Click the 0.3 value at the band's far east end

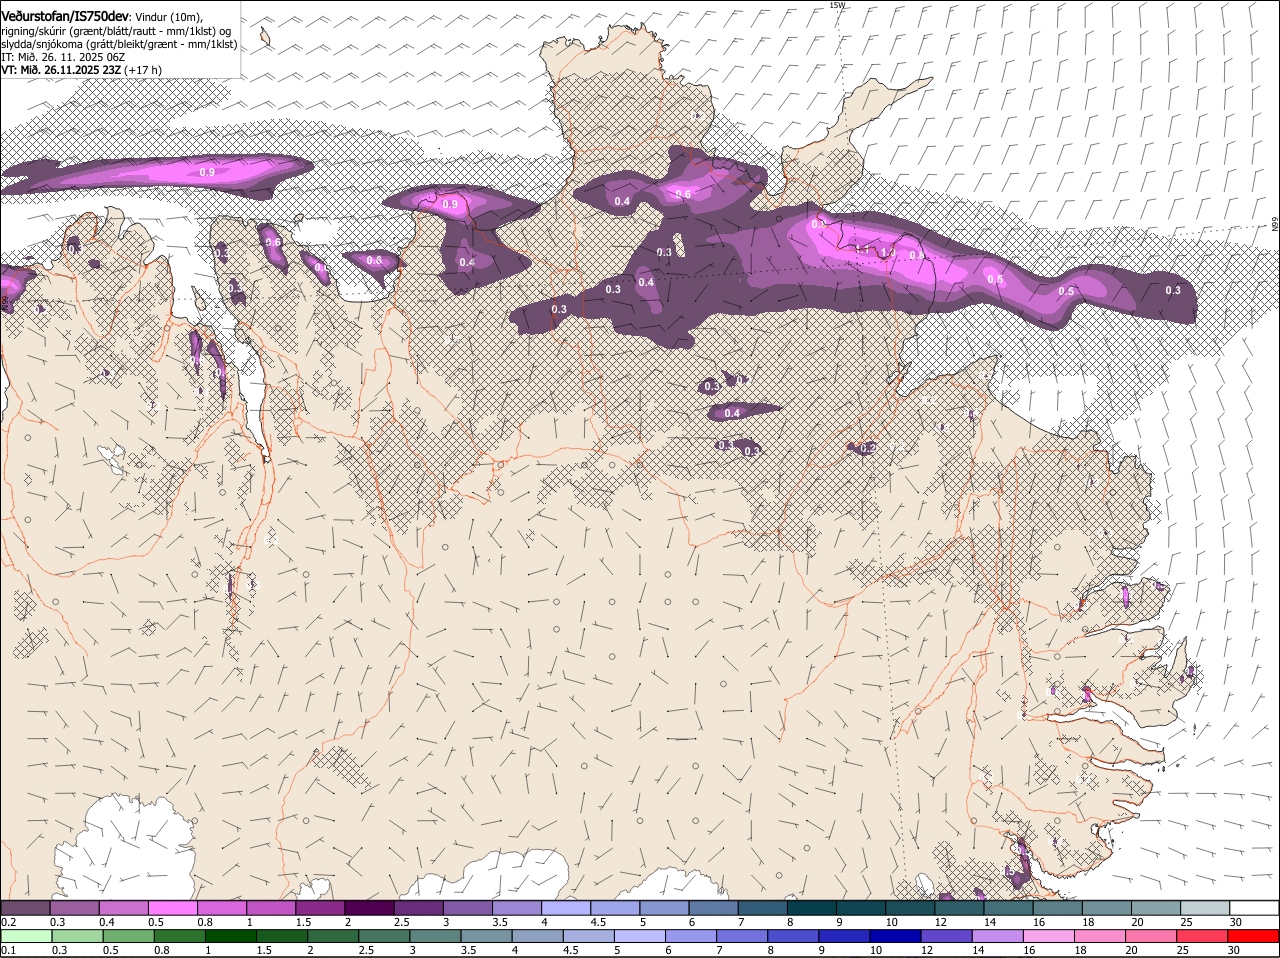[x=1173, y=290]
